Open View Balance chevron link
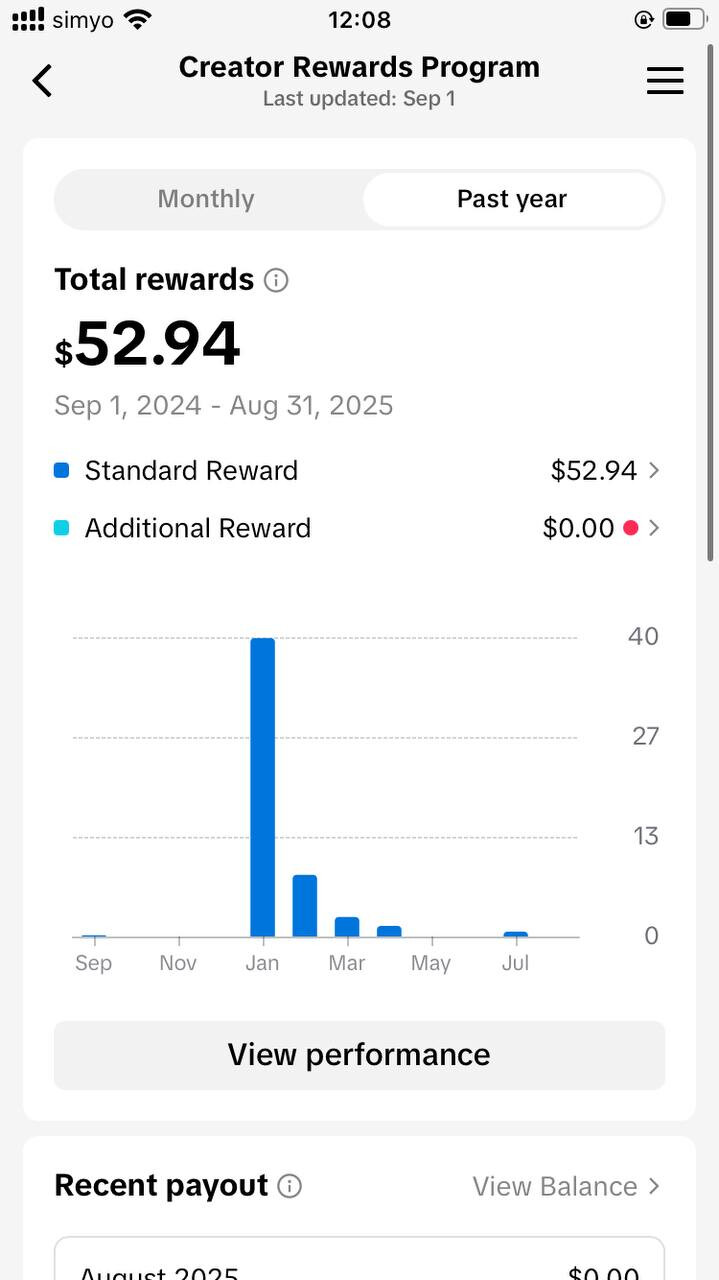Image resolution: width=719 pixels, height=1280 pixels. pyautogui.click(x=654, y=1186)
